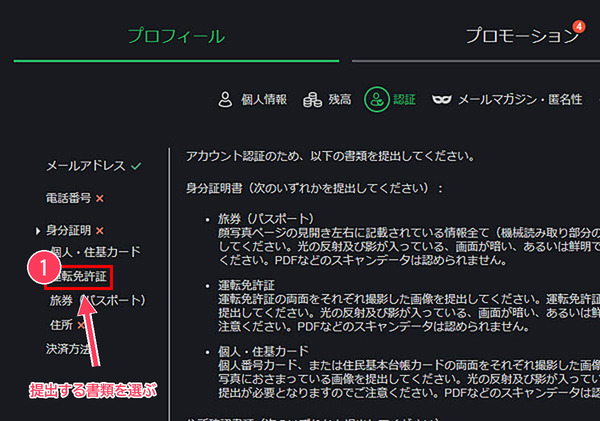Select メールアドレス in the sidebar
Screen dimensions: 600x421
click(x=86, y=166)
